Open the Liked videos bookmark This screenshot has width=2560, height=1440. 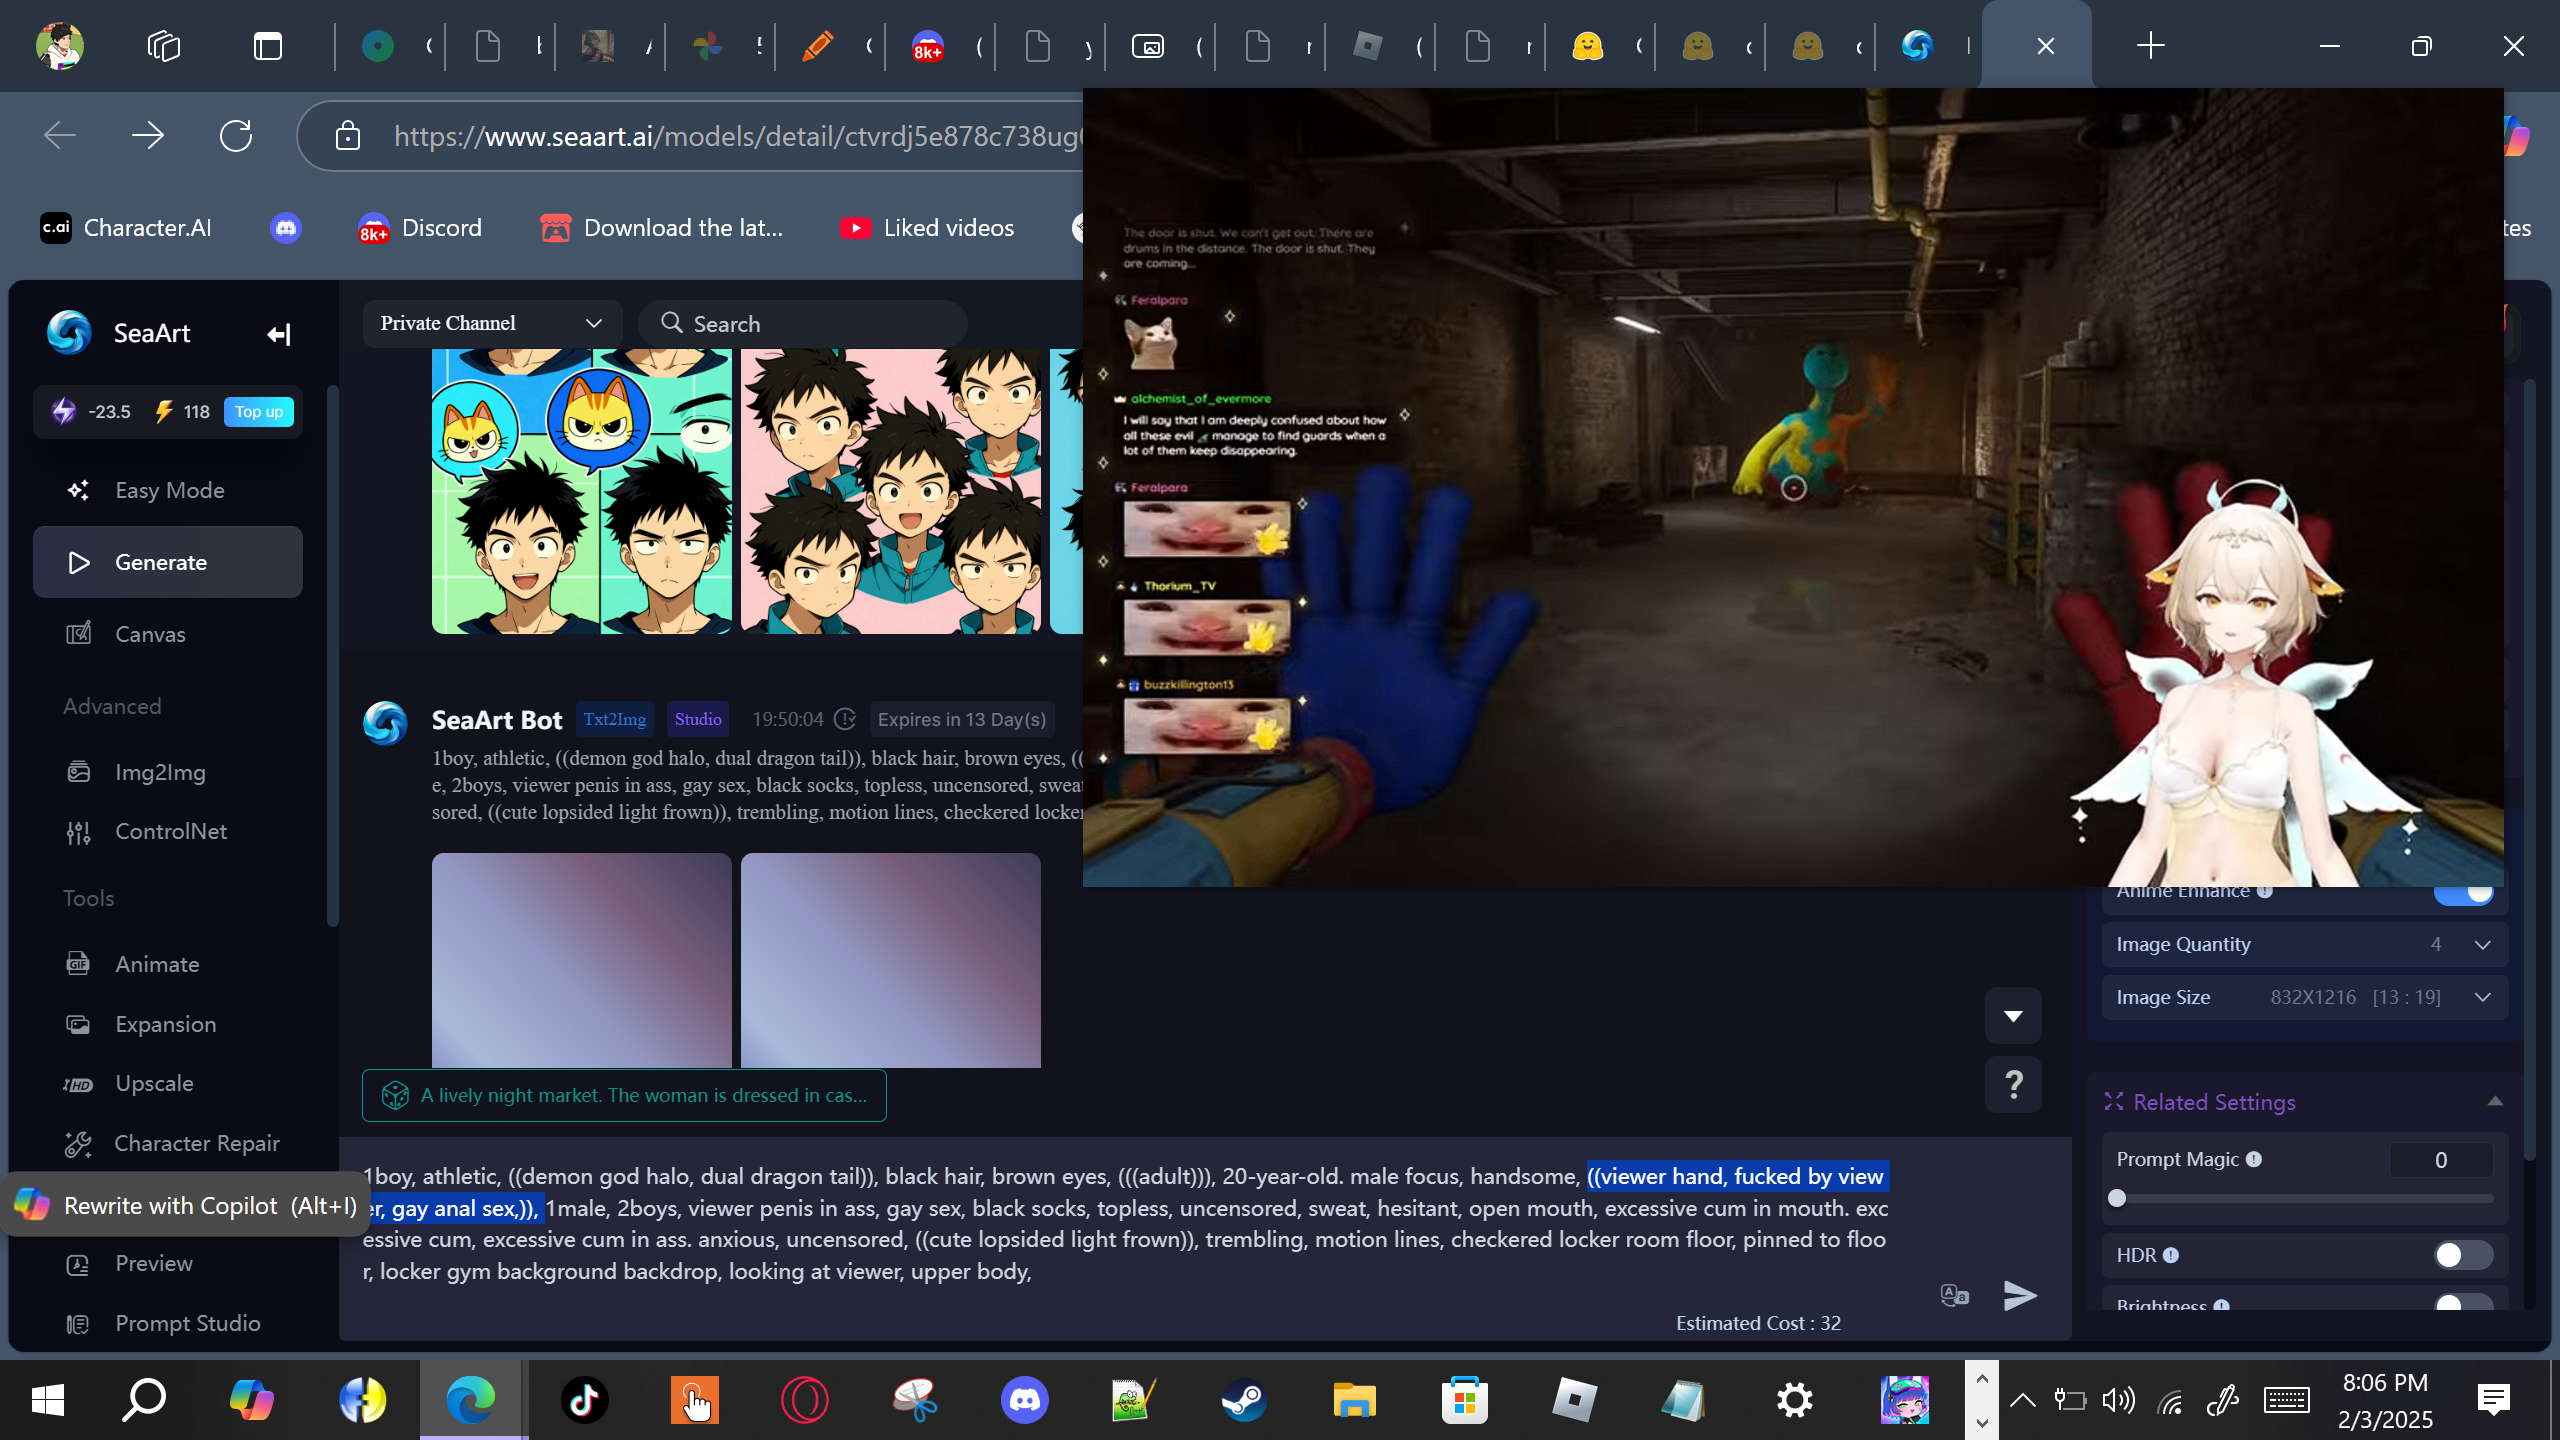tap(927, 228)
